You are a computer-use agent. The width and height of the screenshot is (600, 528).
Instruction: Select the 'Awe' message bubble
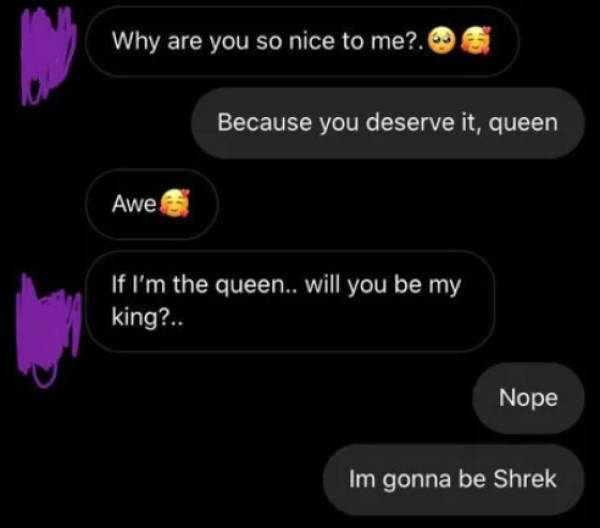coord(152,204)
